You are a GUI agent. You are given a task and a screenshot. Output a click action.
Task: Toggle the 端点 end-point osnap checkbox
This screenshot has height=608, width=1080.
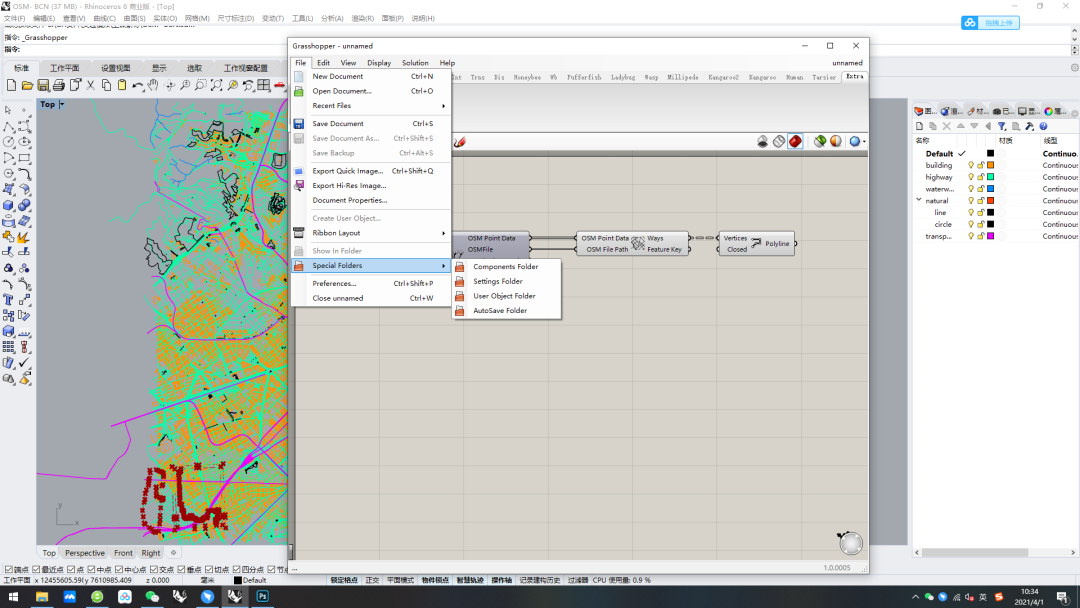click(8, 569)
